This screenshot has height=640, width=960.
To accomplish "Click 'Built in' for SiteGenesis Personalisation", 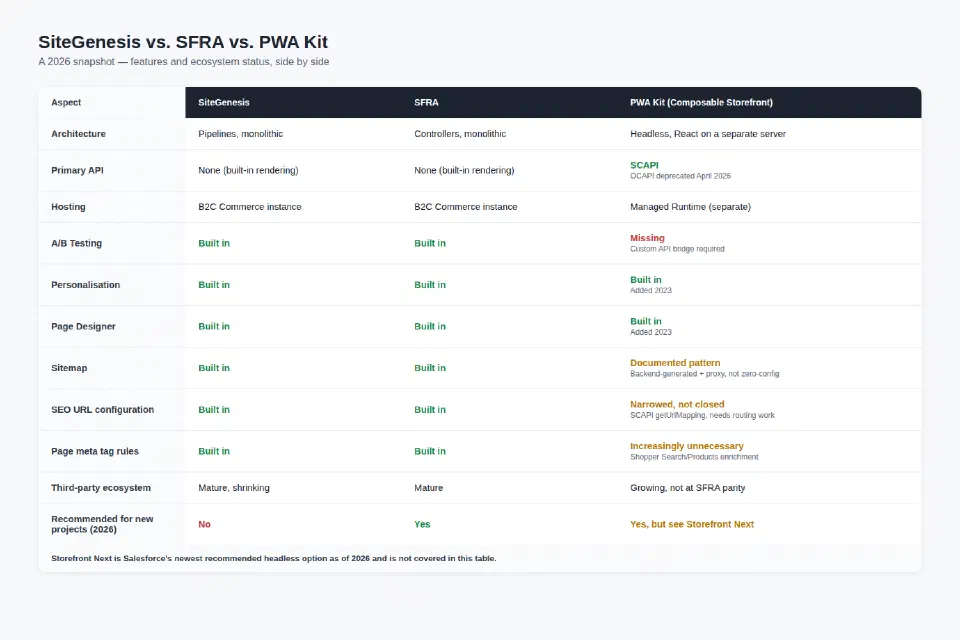I will (214, 285).
